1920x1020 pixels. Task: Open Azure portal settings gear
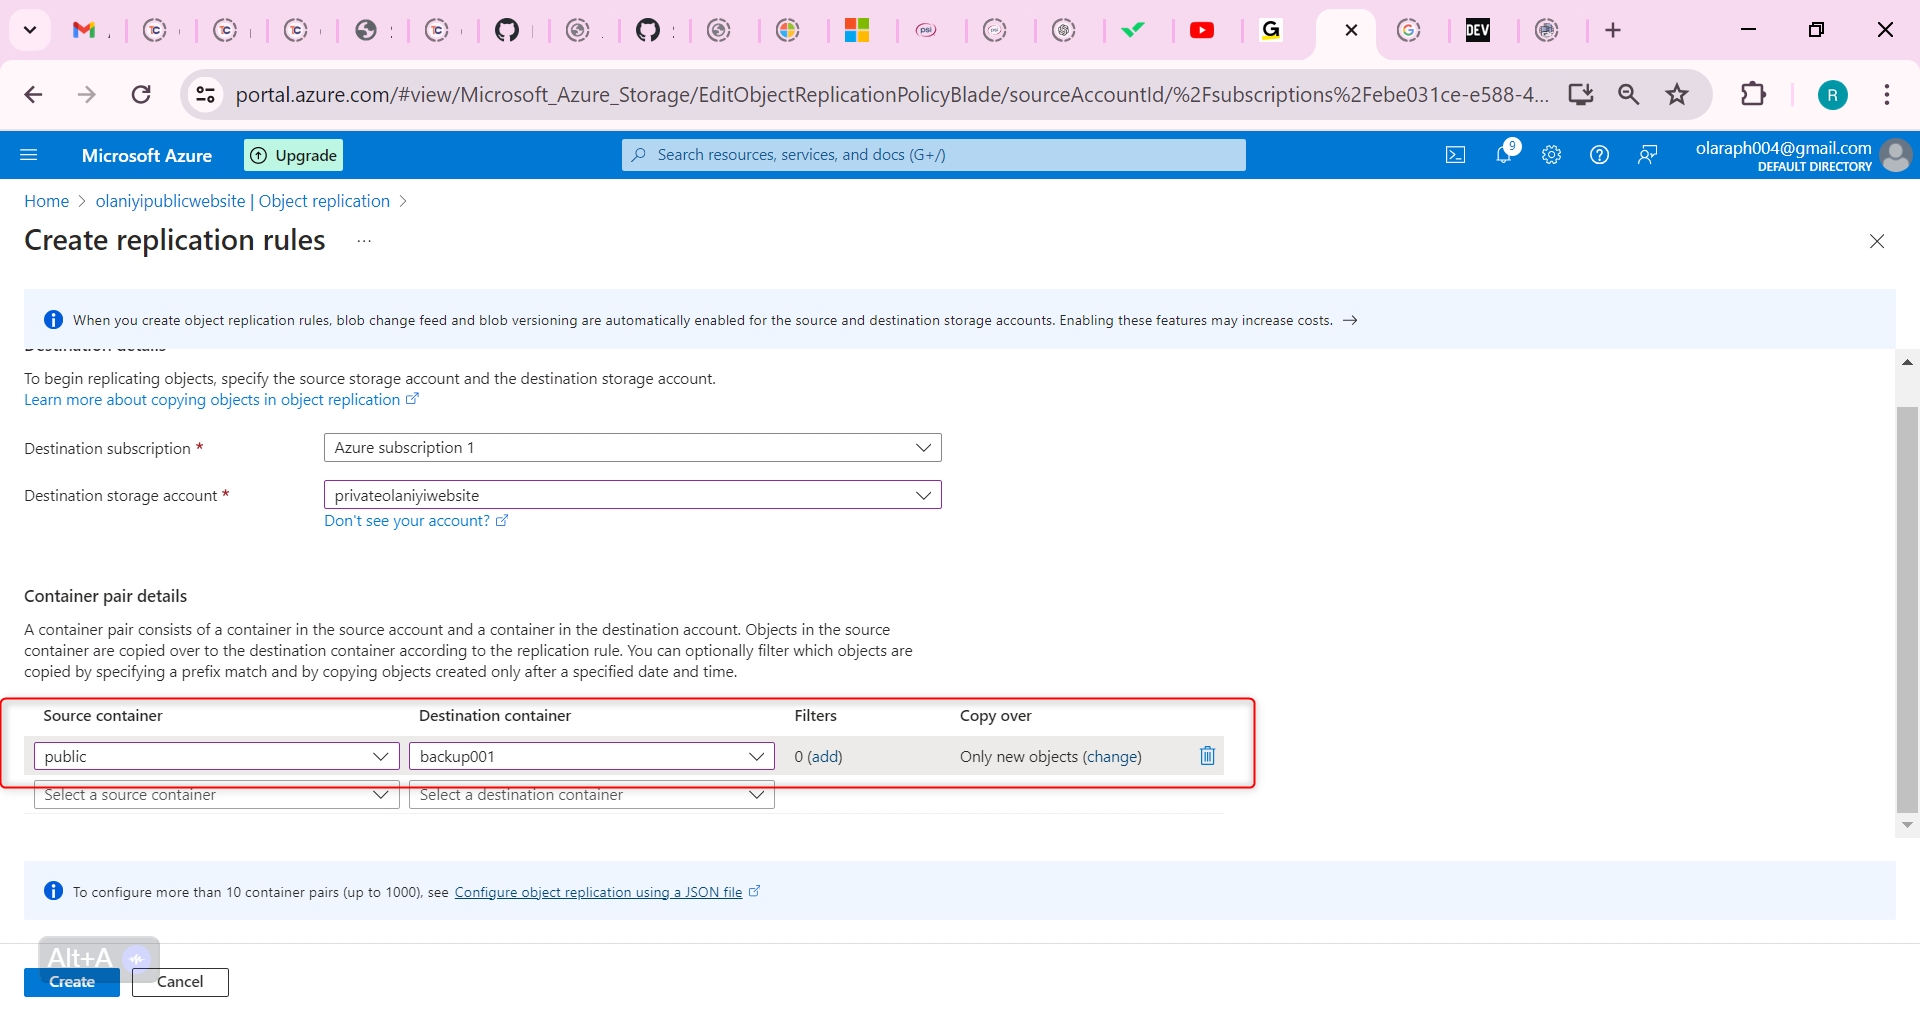point(1551,155)
